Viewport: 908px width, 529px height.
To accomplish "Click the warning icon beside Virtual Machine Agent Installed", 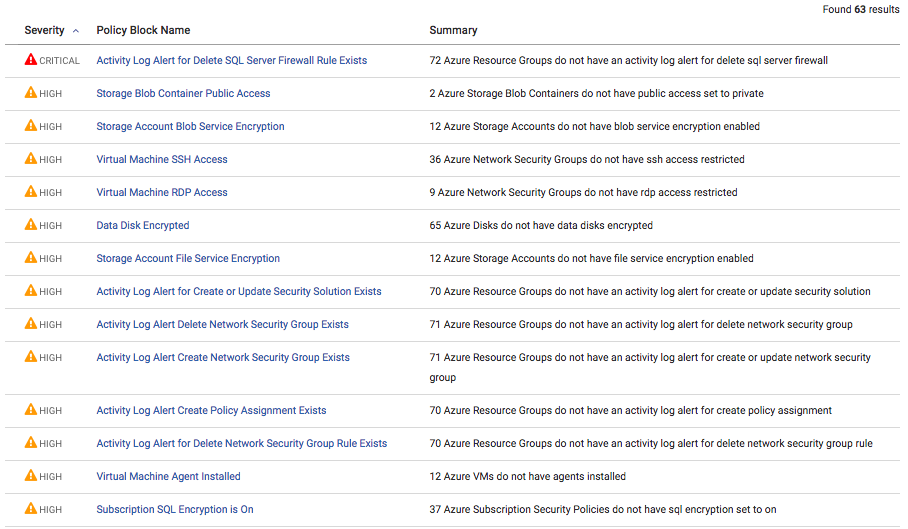I will click(30, 476).
